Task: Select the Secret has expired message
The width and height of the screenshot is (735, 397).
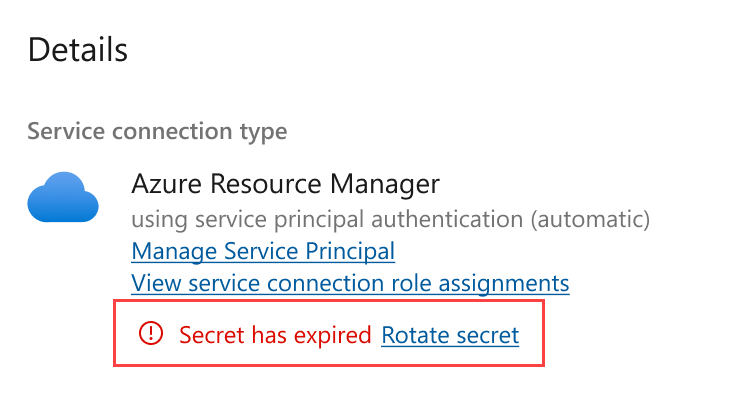Action: (x=275, y=335)
